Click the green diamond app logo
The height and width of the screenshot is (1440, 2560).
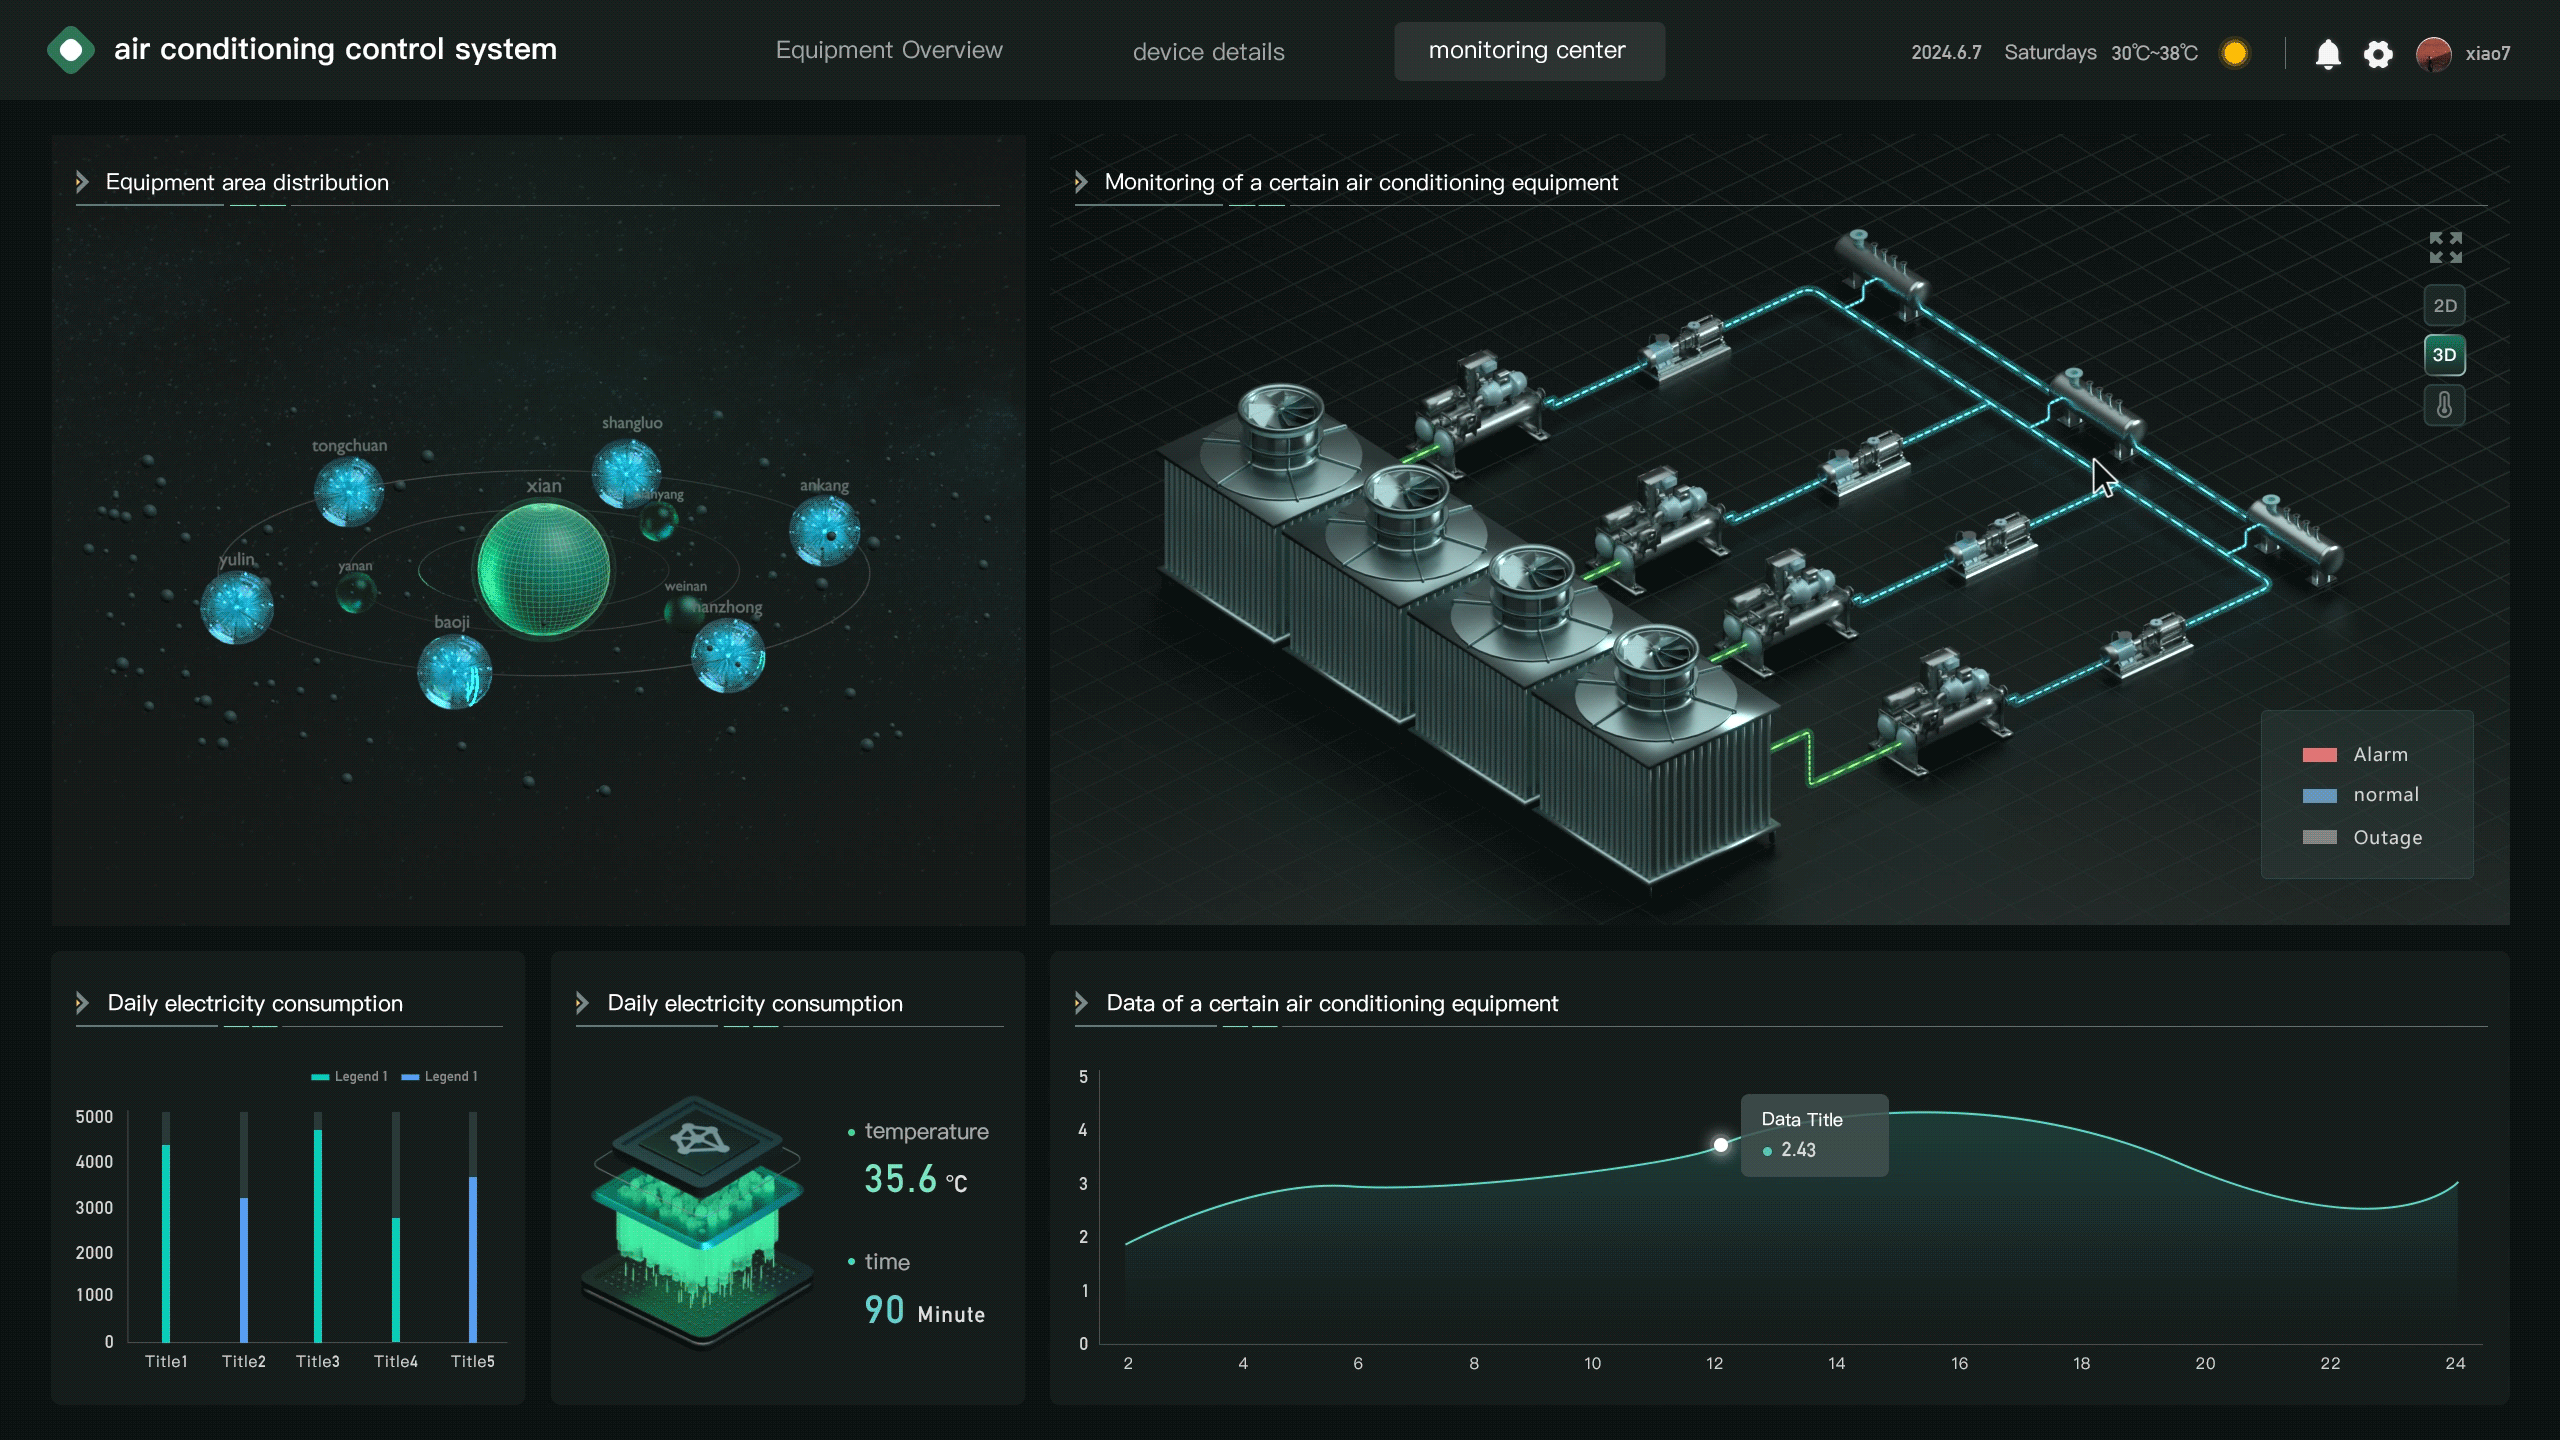tap(70, 50)
